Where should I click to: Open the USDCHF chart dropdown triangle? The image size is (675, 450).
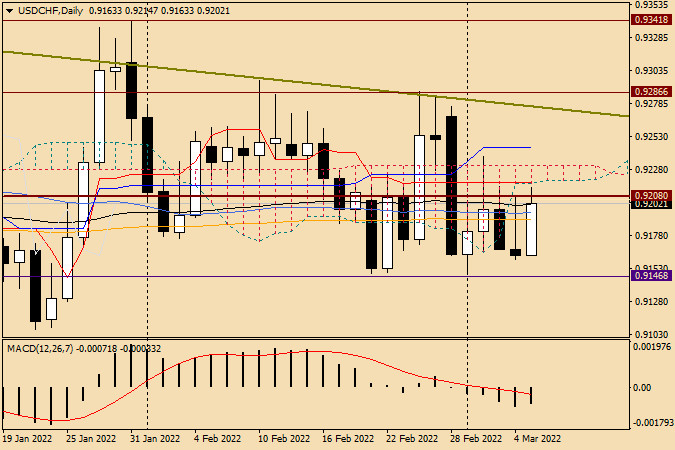click(x=9, y=11)
